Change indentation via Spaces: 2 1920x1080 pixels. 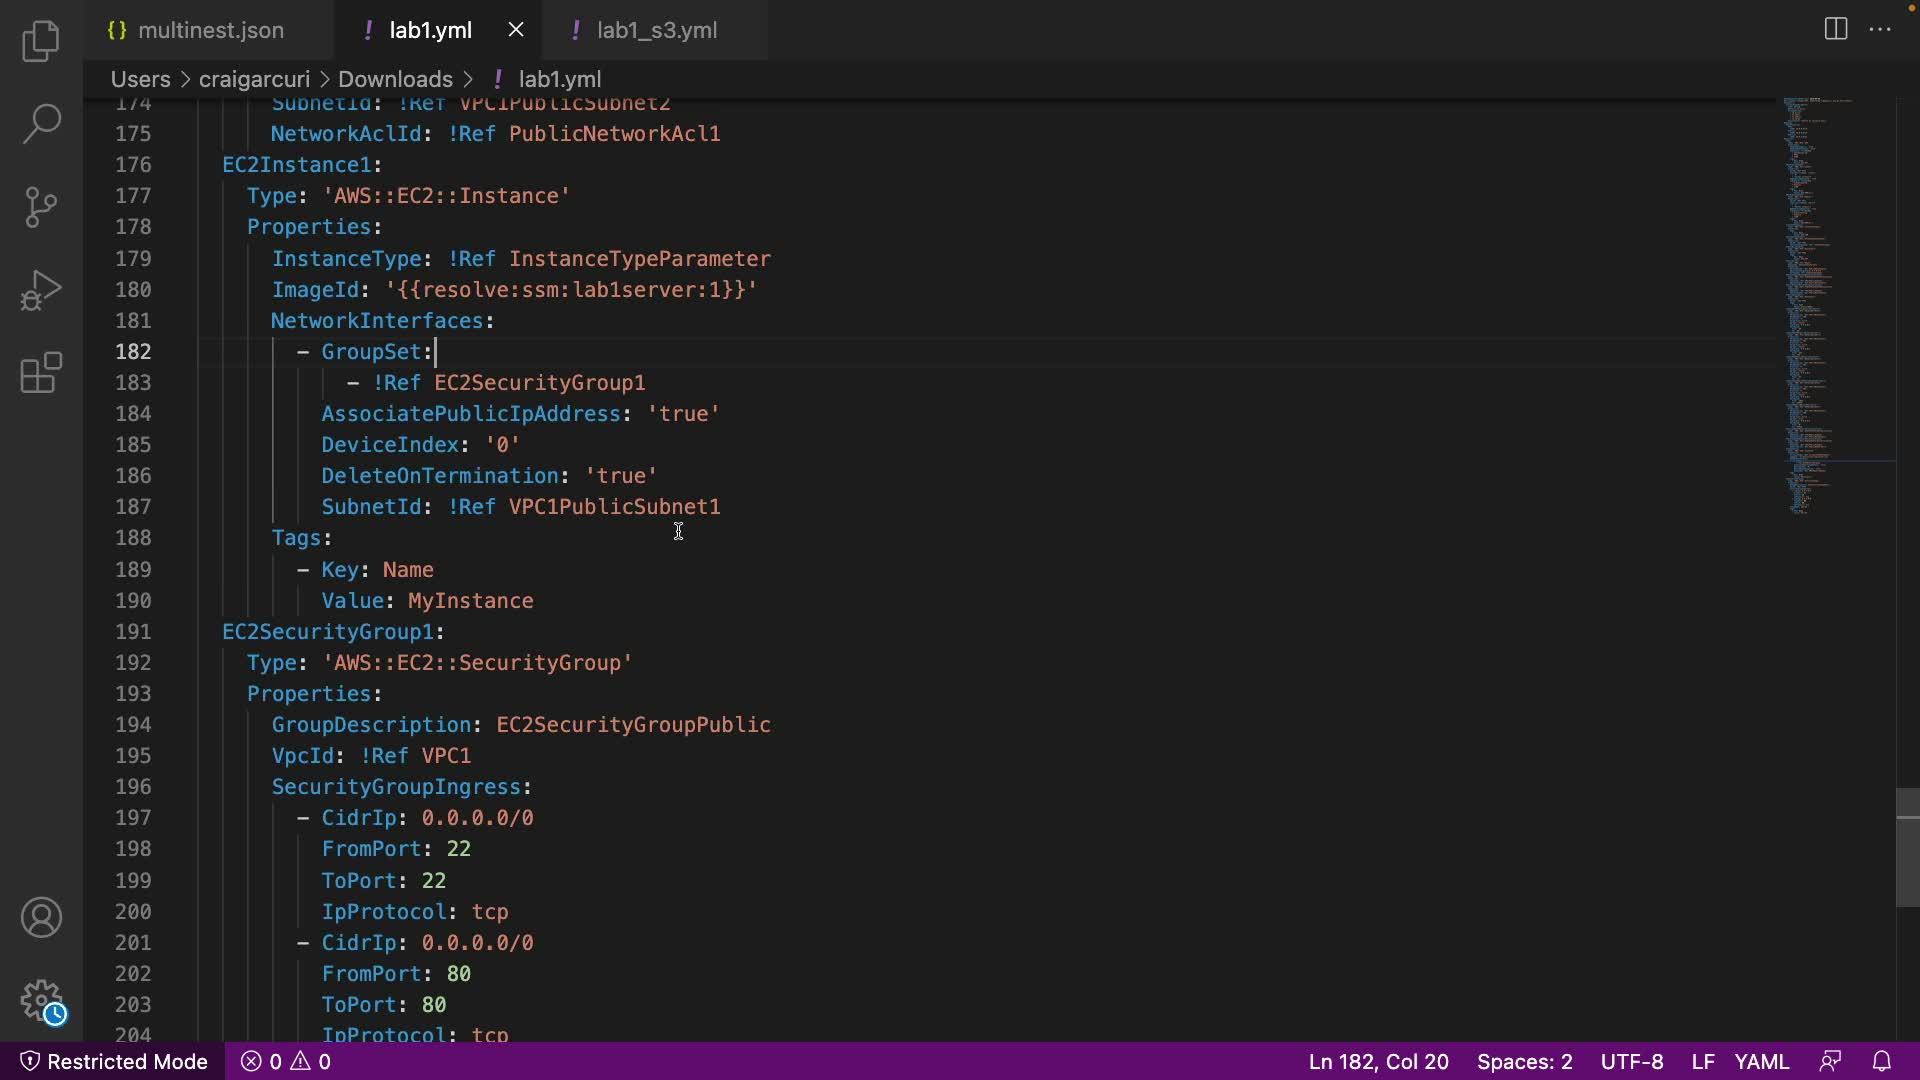(x=1524, y=1061)
